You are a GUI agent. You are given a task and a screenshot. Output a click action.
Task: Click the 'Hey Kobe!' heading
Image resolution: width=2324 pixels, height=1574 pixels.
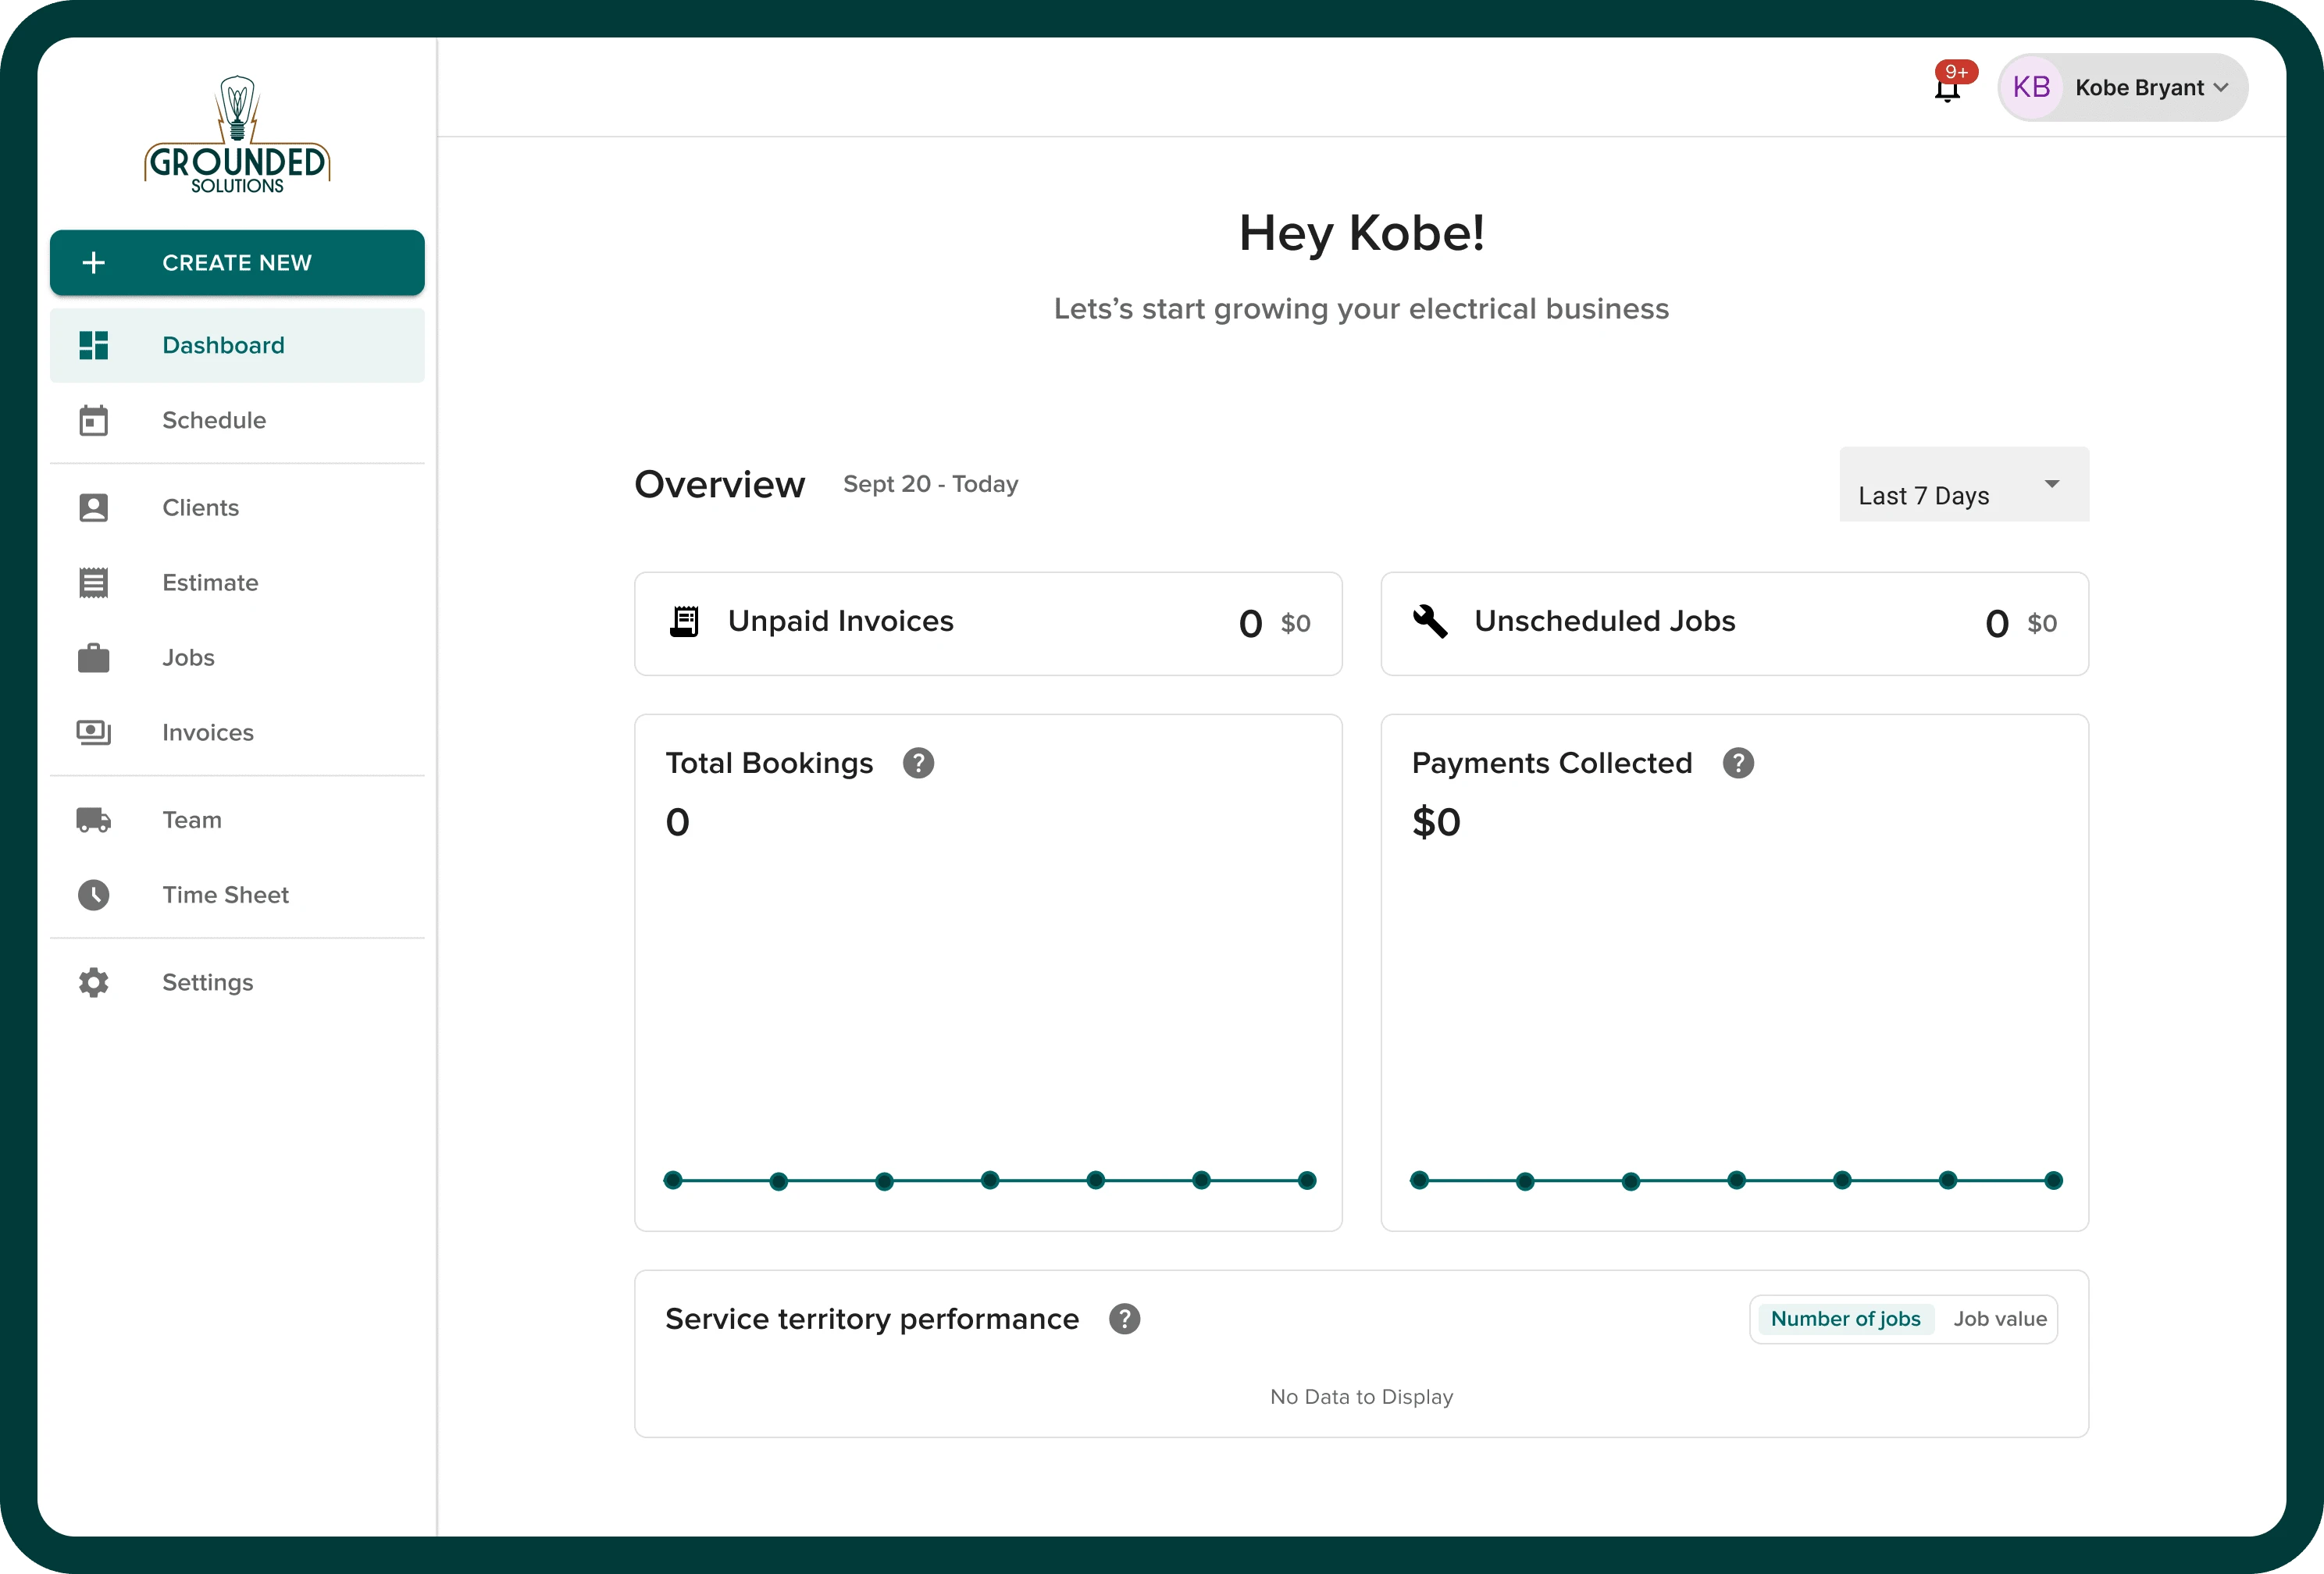(x=1361, y=233)
